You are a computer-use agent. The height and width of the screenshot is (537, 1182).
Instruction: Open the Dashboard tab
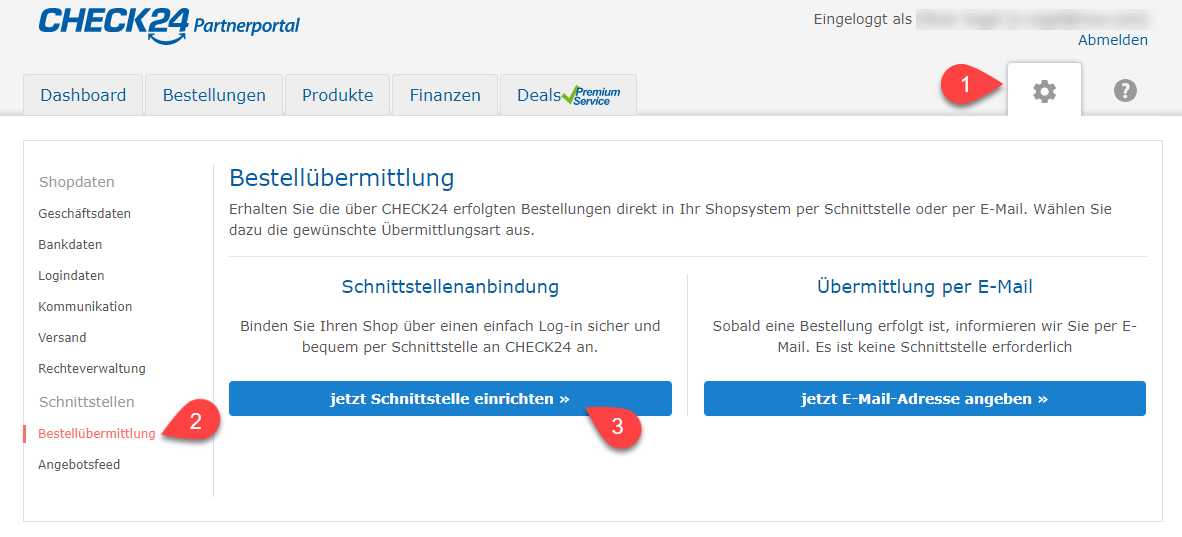[x=83, y=95]
